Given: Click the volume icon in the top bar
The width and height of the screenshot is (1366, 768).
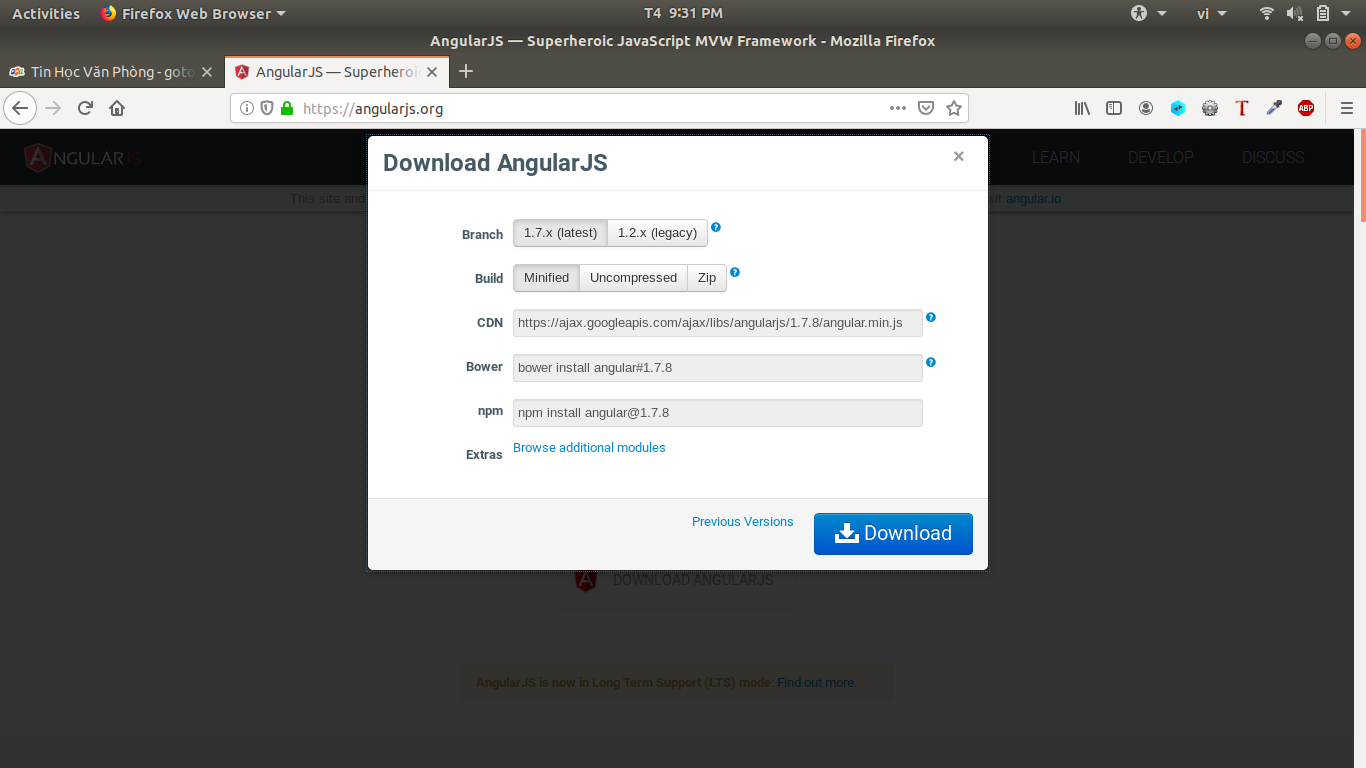Looking at the screenshot, I should click(1295, 13).
